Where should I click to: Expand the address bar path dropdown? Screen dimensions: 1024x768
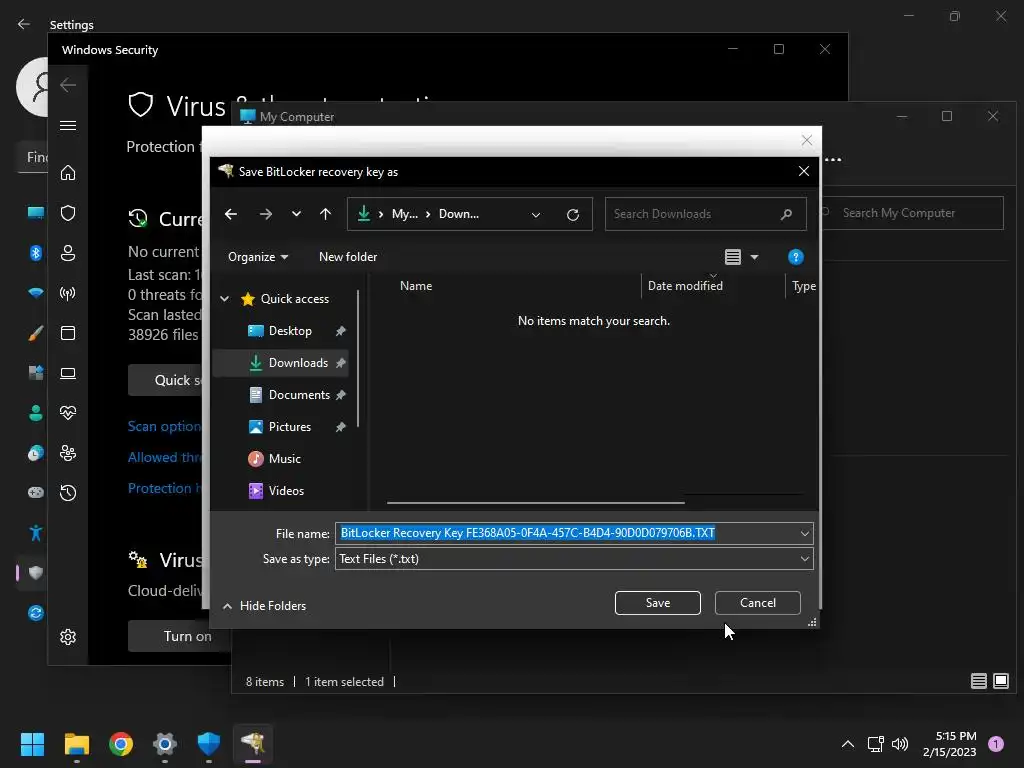536,214
